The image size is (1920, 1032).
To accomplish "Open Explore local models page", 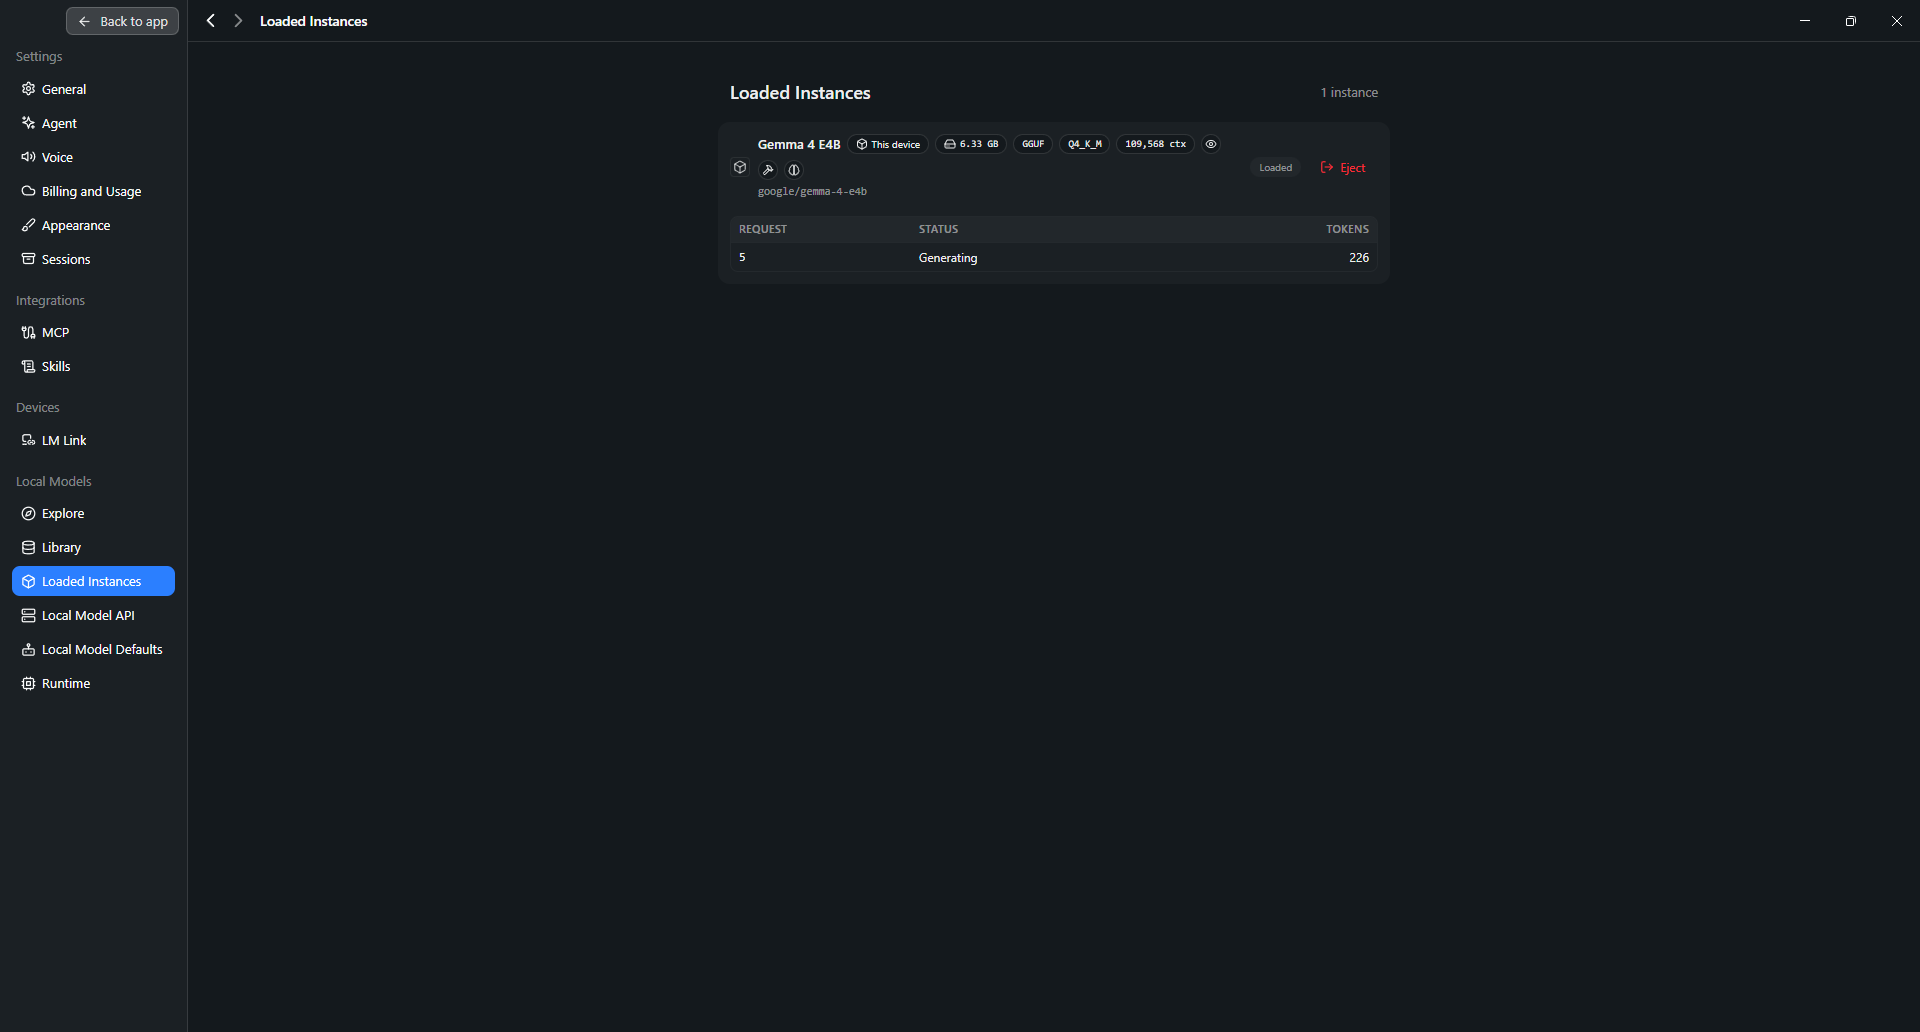I will click(x=93, y=513).
